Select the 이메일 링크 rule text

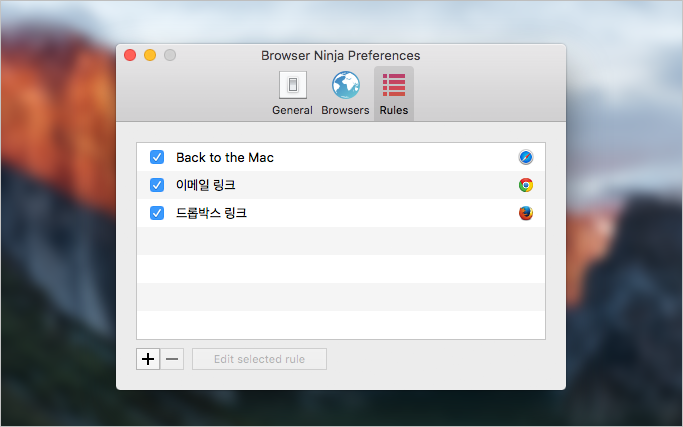206,185
